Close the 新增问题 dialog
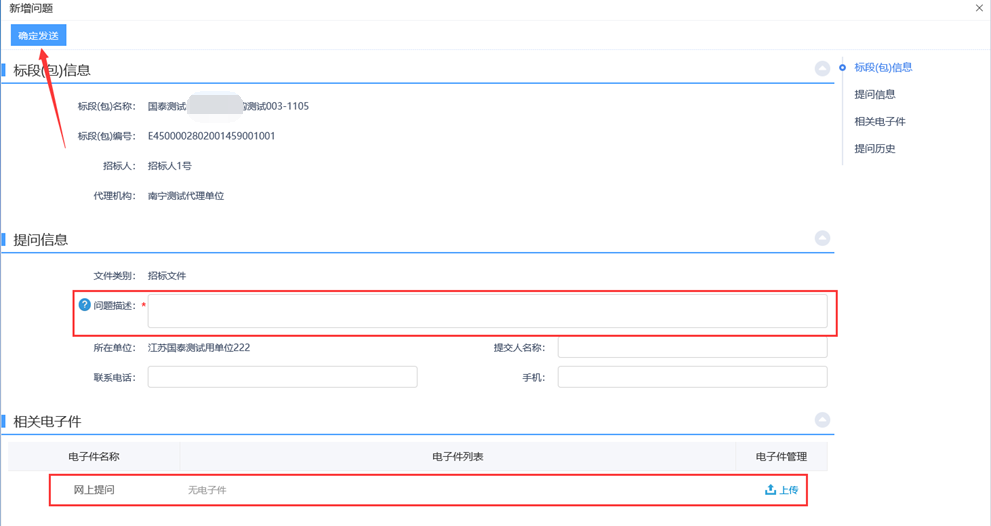 click(979, 8)
